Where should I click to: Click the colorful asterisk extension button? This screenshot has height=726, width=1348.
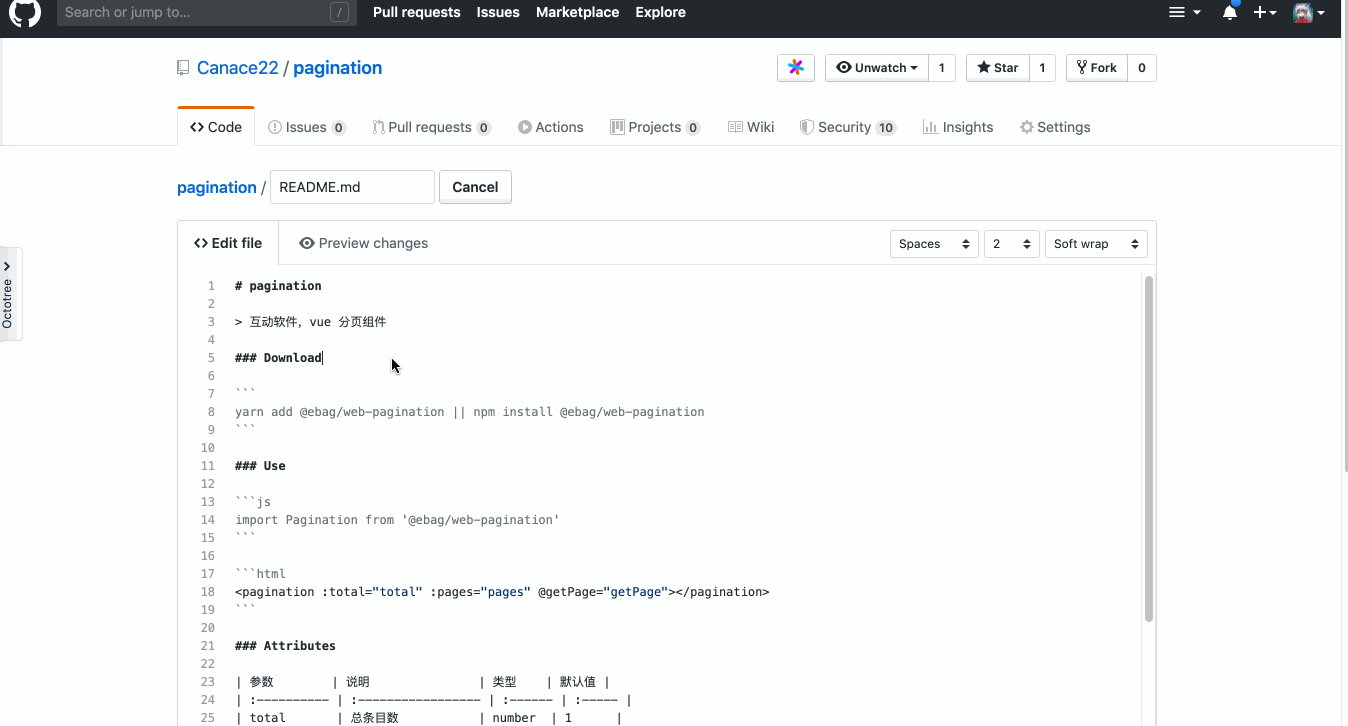796,68
